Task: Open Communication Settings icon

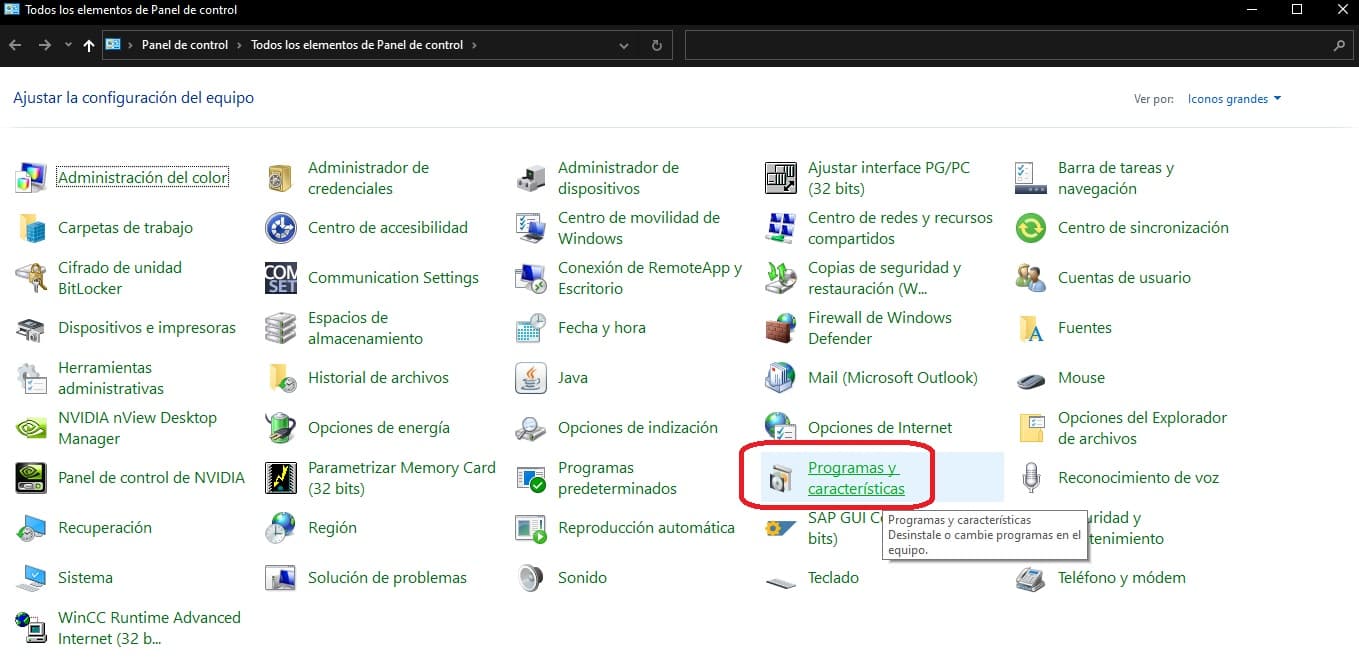Action: (281, 278)
